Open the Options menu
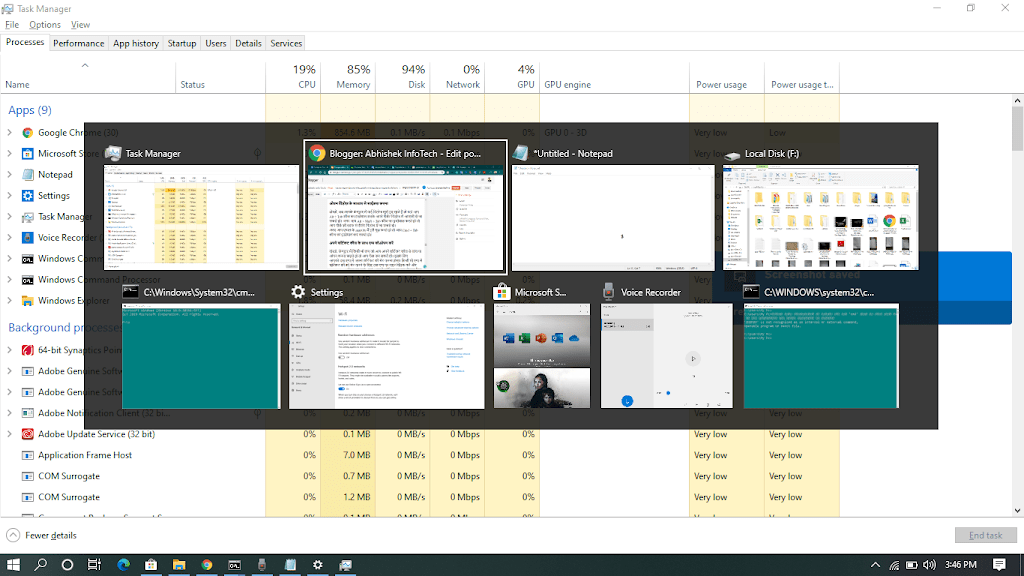This screenshot has height=576, width=1024. point(45,24)
